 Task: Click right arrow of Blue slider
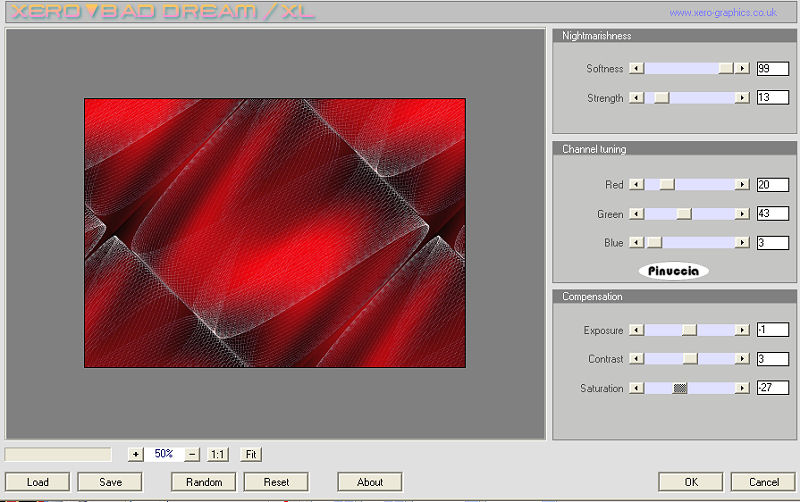point(742,242)
